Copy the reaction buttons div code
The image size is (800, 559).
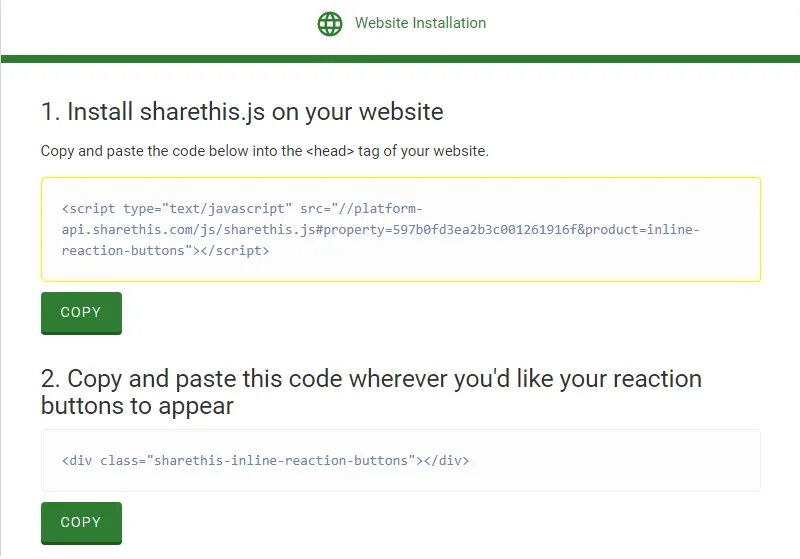tap(81, 523)
